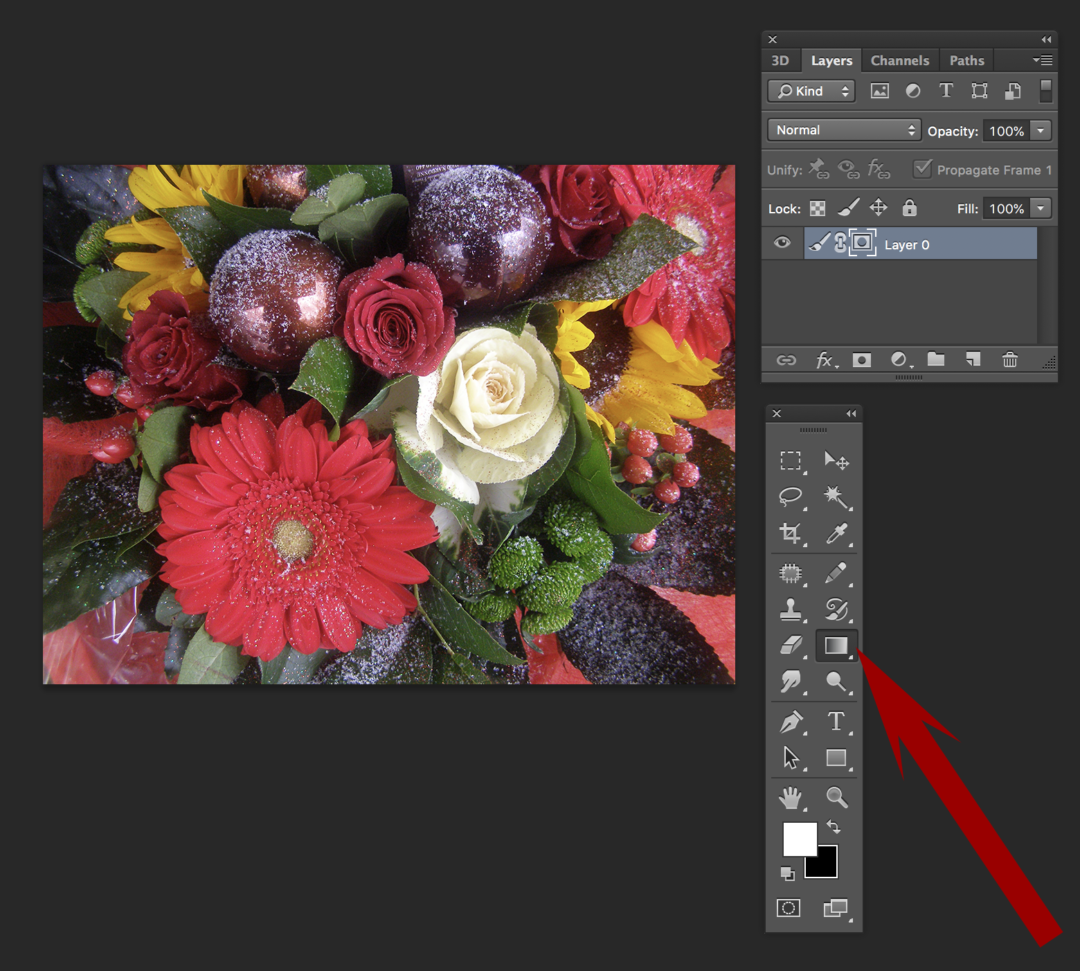Create a new layer
This screenshot has height=971, width=1080.
(x=973, y=359)
